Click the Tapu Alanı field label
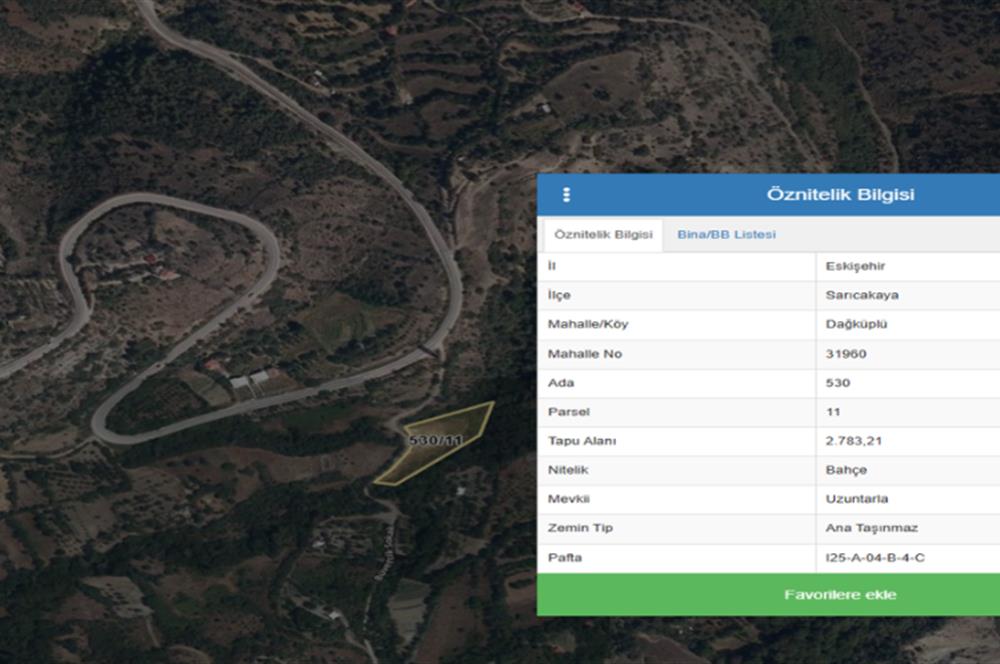 [582, 441]
